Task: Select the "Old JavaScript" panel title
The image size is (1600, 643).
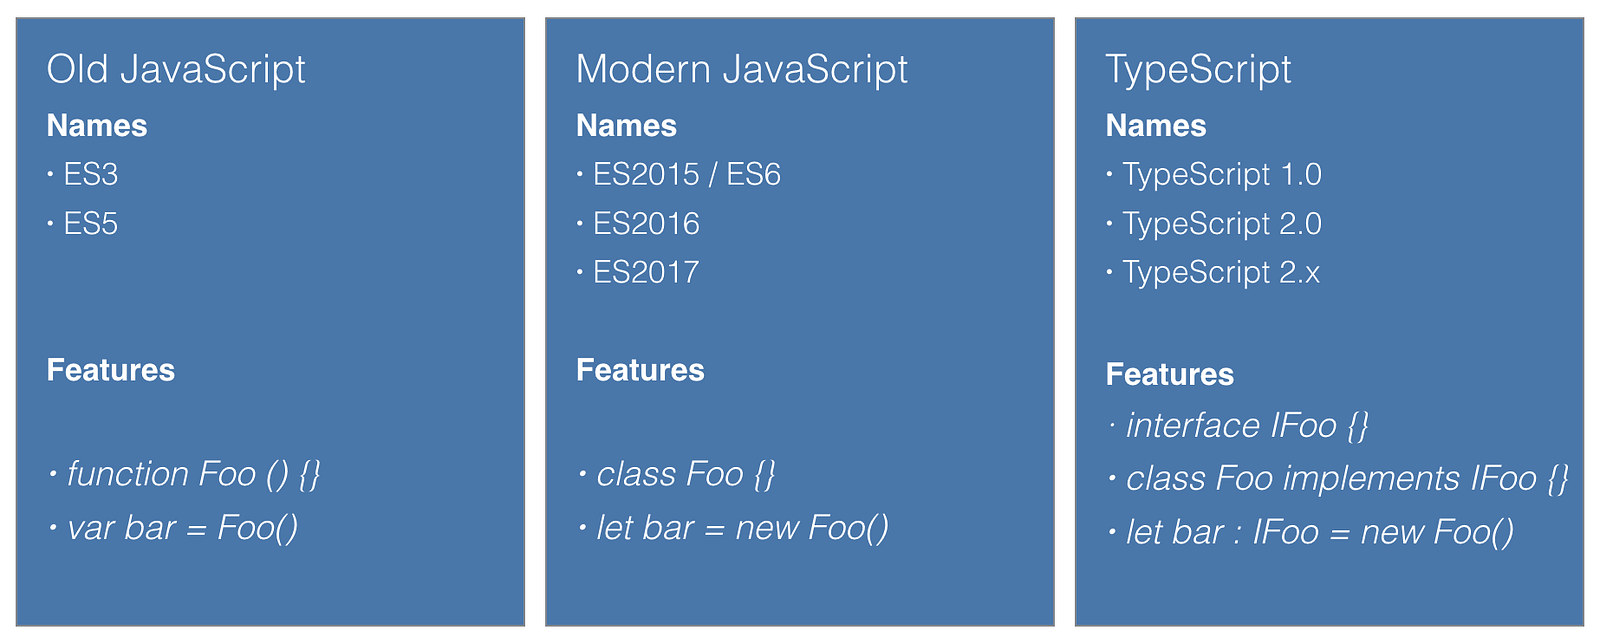Action: pos(176,69)
